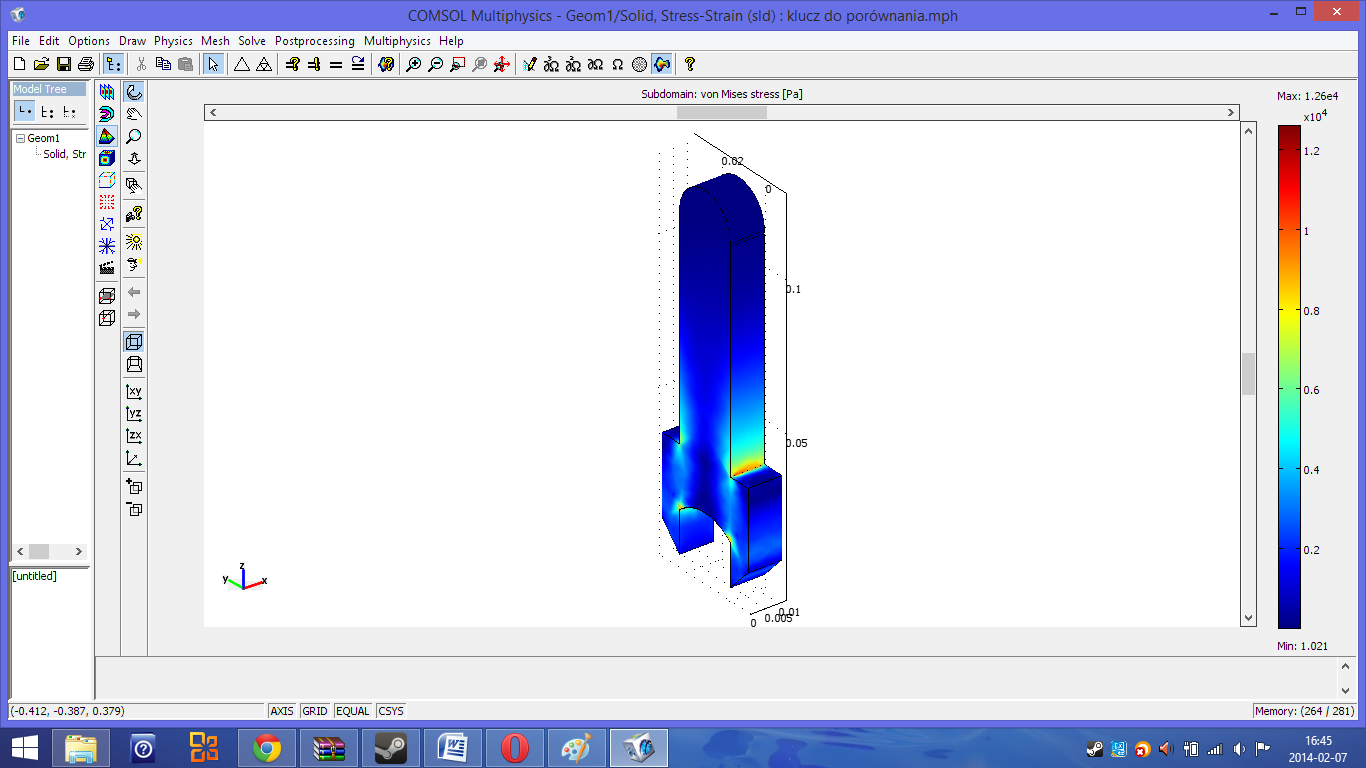Viewport: 1366px width, 768px height.
Task: Select the Pan hand tool
Action: 134,114
